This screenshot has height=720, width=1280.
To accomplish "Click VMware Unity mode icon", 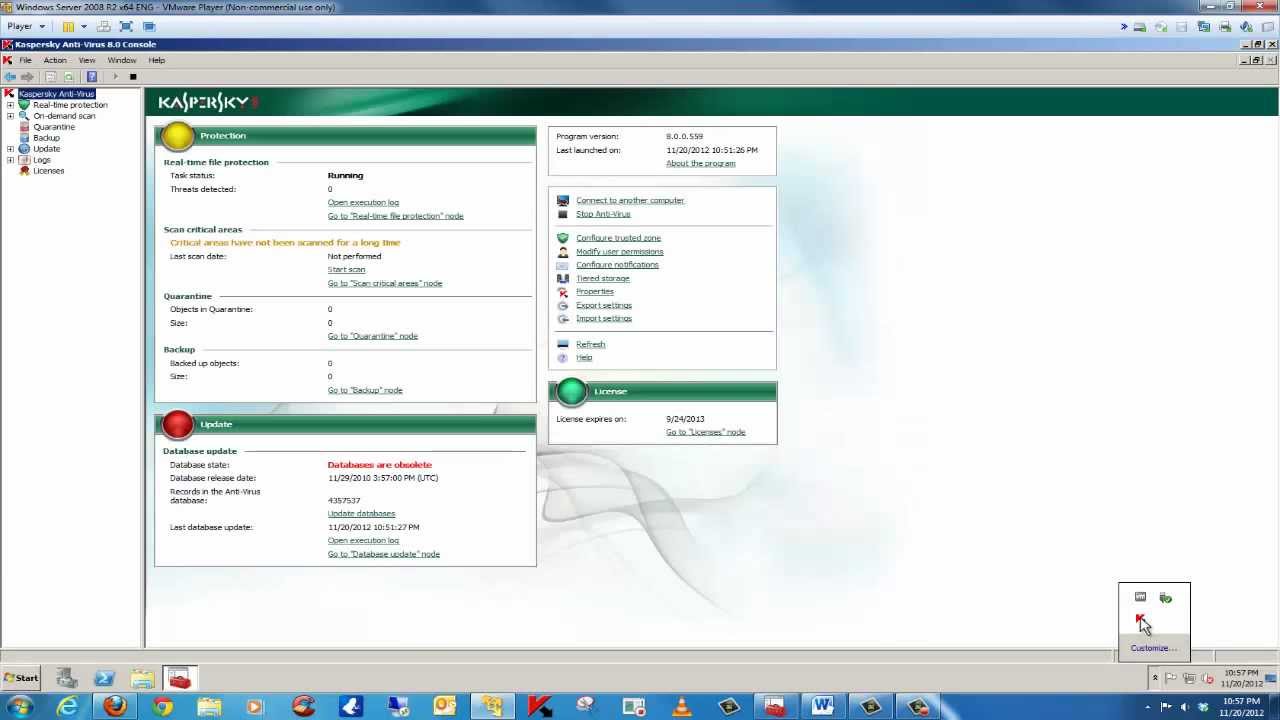I will pos(149,26).
